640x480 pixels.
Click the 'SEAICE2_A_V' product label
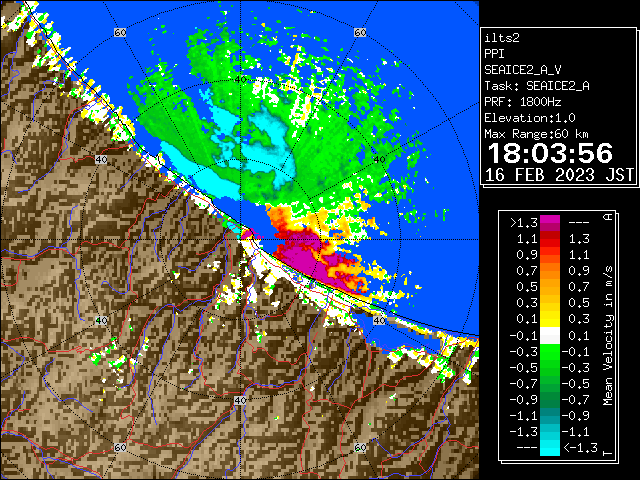tap(523, 70)
